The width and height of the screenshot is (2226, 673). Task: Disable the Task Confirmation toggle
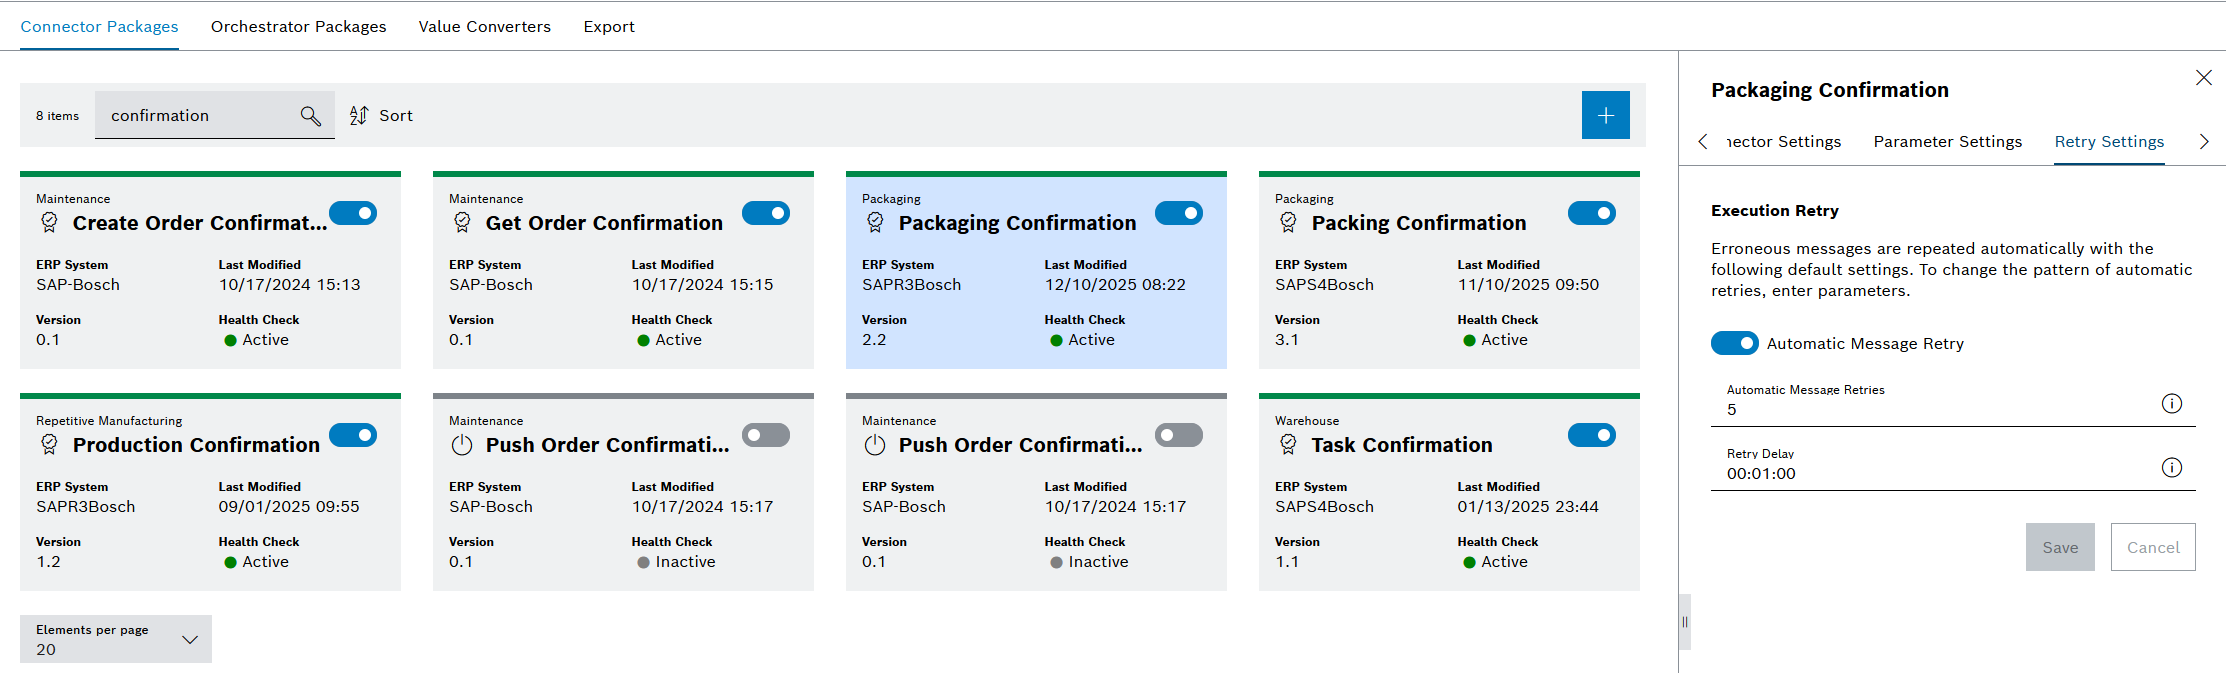(1592, 435)
